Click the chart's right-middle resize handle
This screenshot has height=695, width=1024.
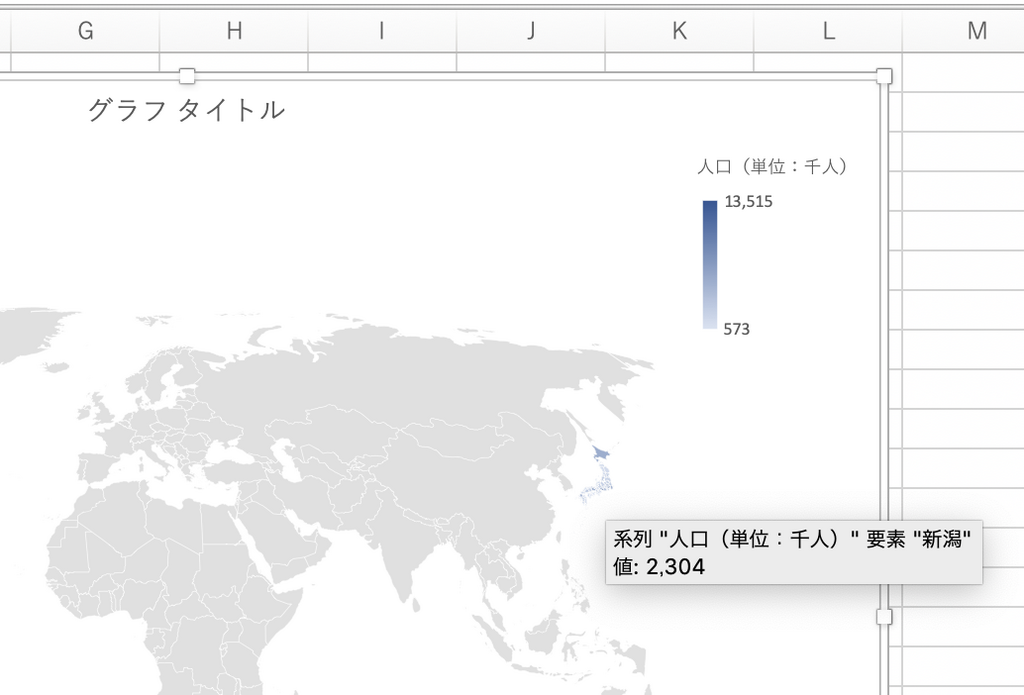click(884, 616)
